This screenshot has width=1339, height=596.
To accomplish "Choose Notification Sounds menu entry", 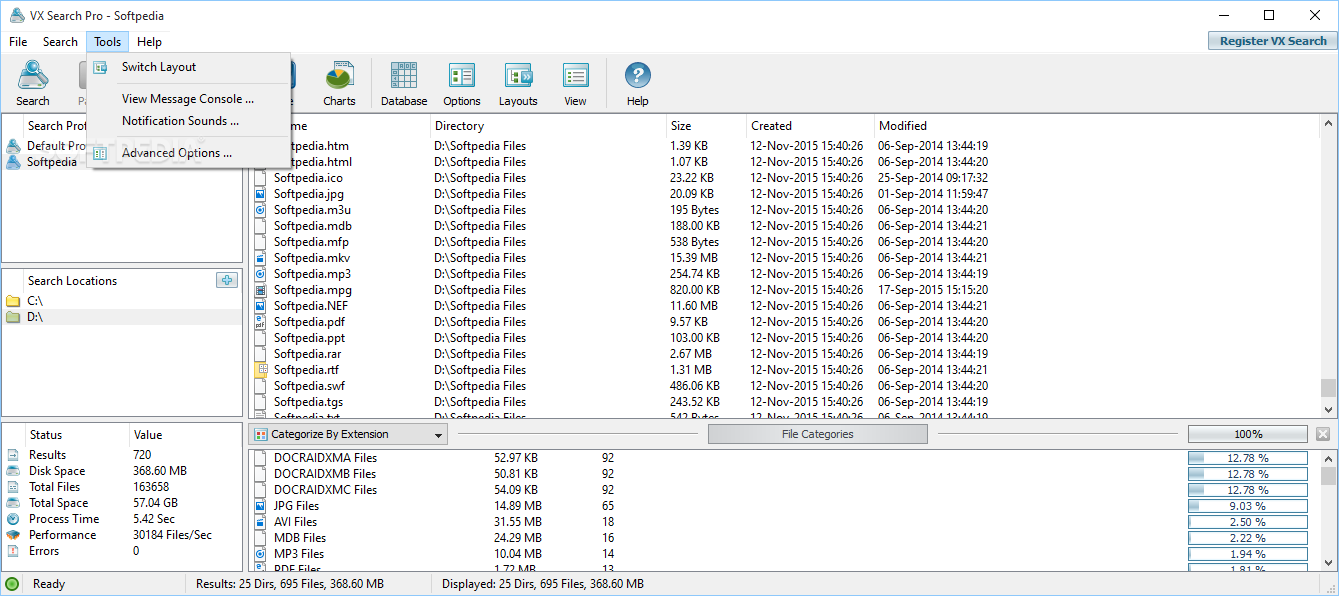I will (188, 121).
